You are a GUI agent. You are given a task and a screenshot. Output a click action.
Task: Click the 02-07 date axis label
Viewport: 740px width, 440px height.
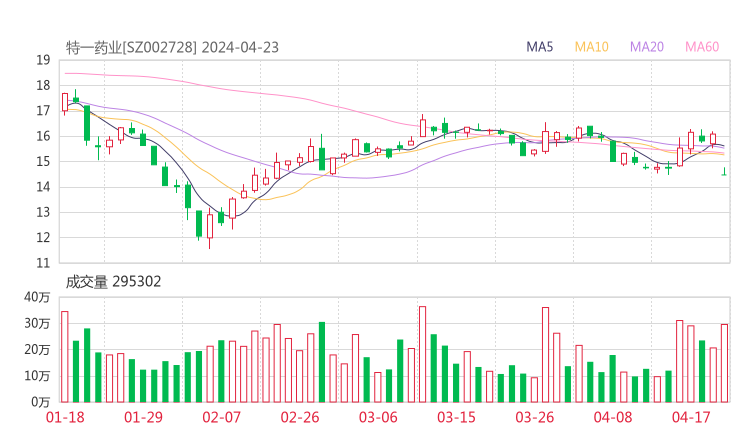click(221, 417)
